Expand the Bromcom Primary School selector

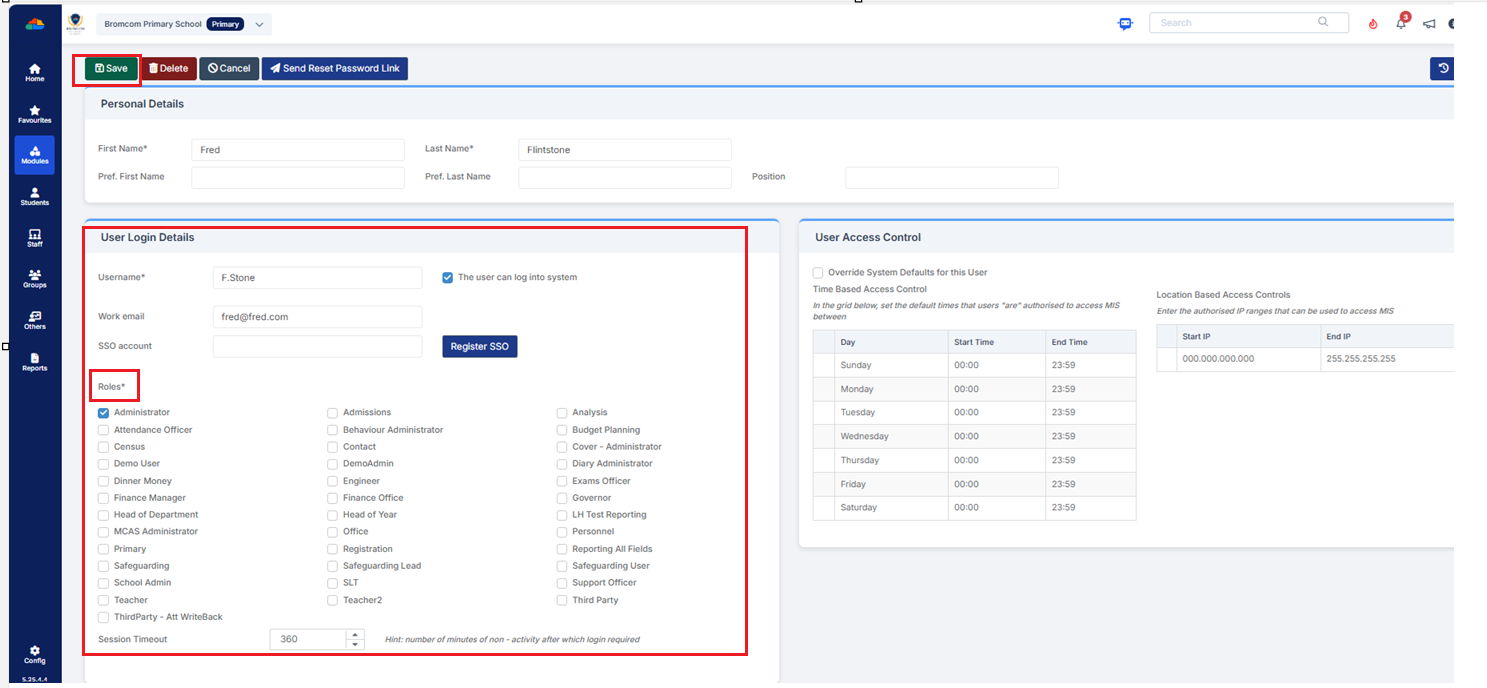point(259,24)
